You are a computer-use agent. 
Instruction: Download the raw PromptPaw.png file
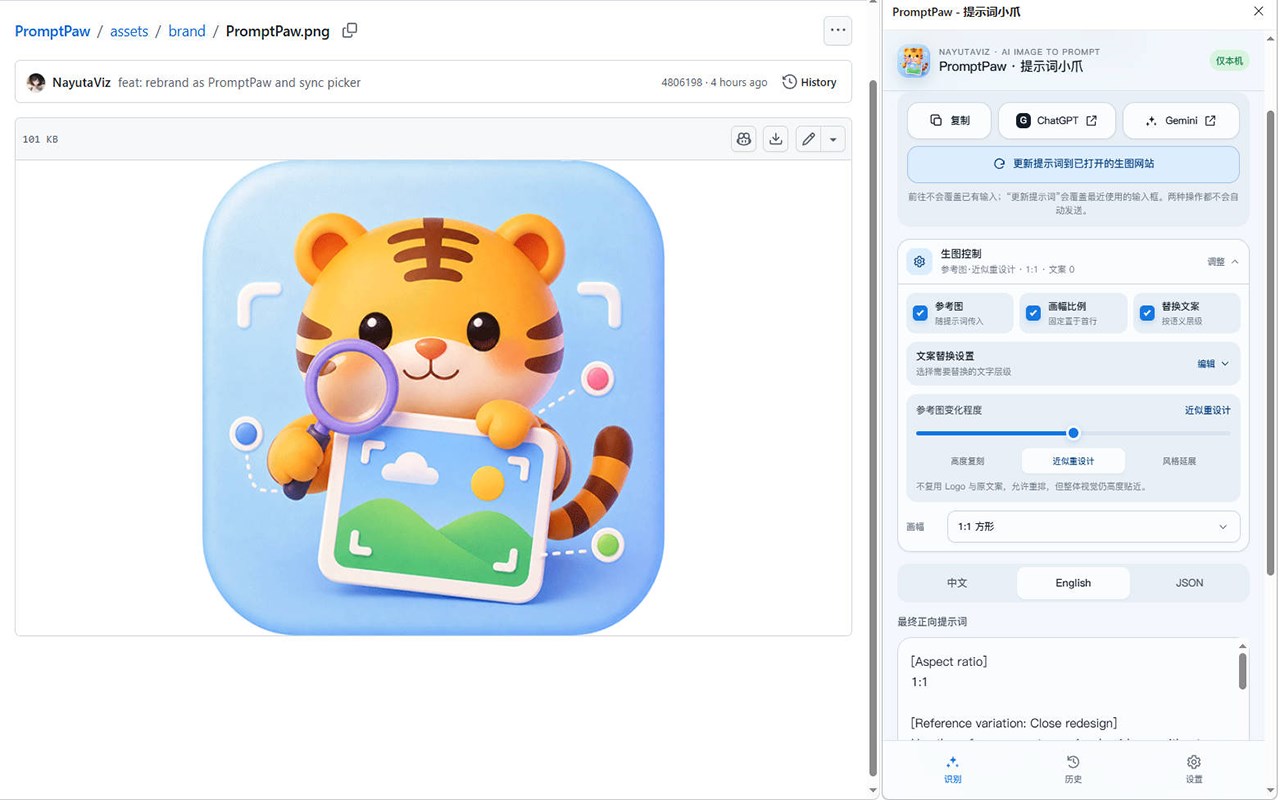click(776, 139)
